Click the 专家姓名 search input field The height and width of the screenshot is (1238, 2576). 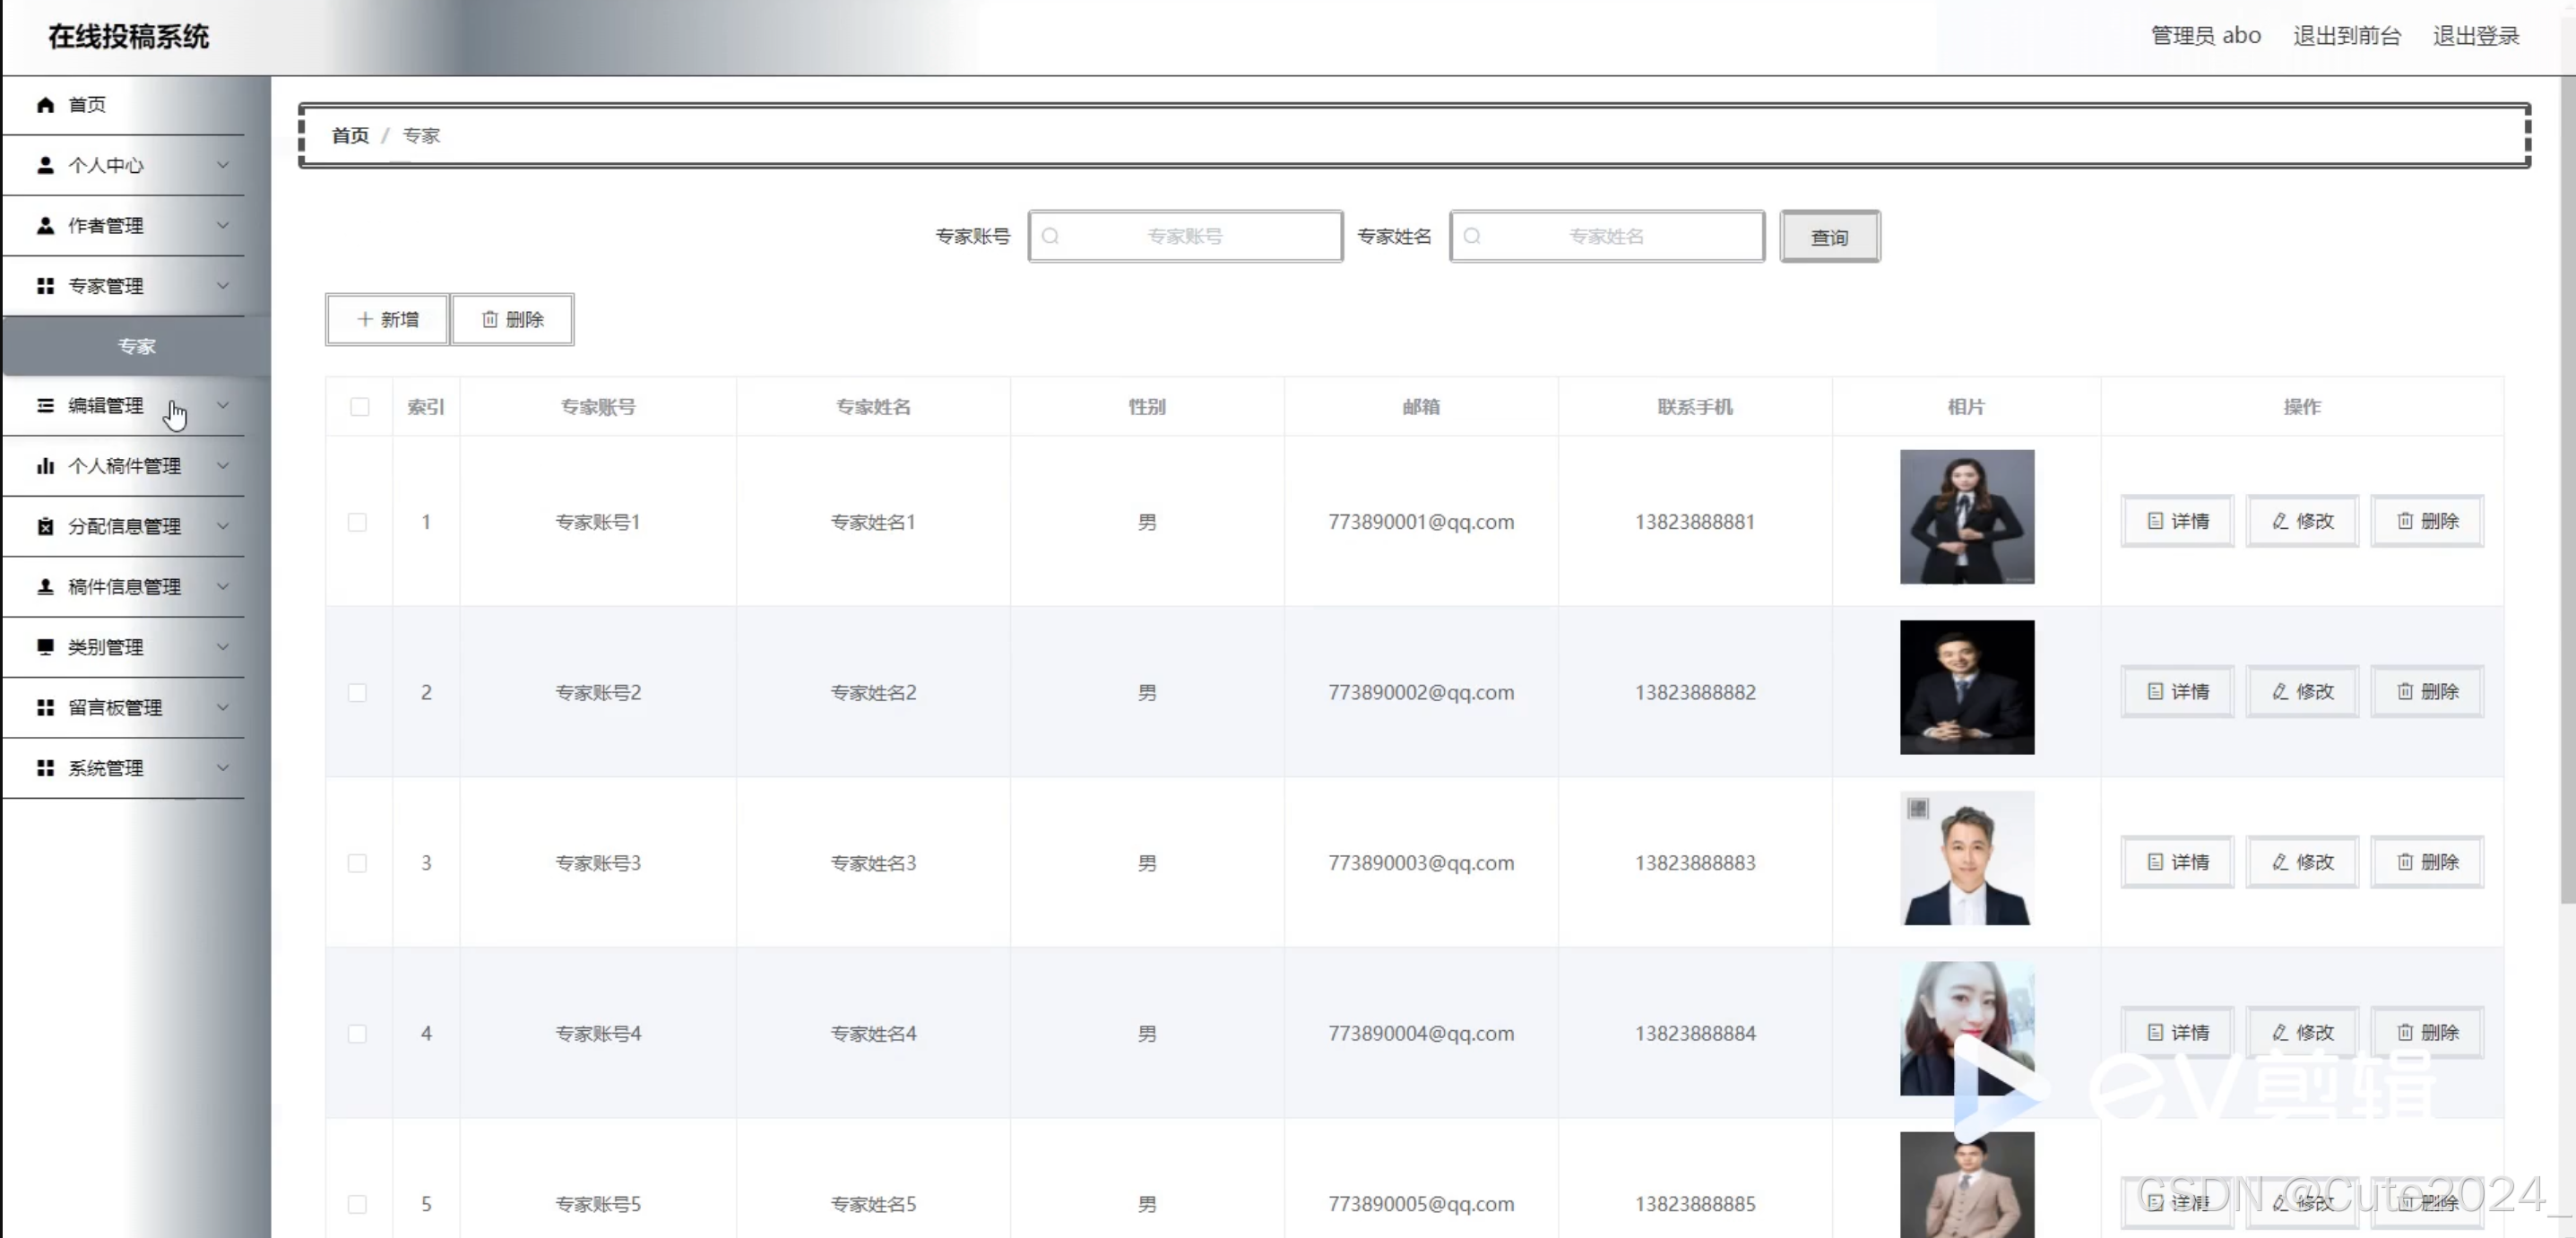(1606, 236)
